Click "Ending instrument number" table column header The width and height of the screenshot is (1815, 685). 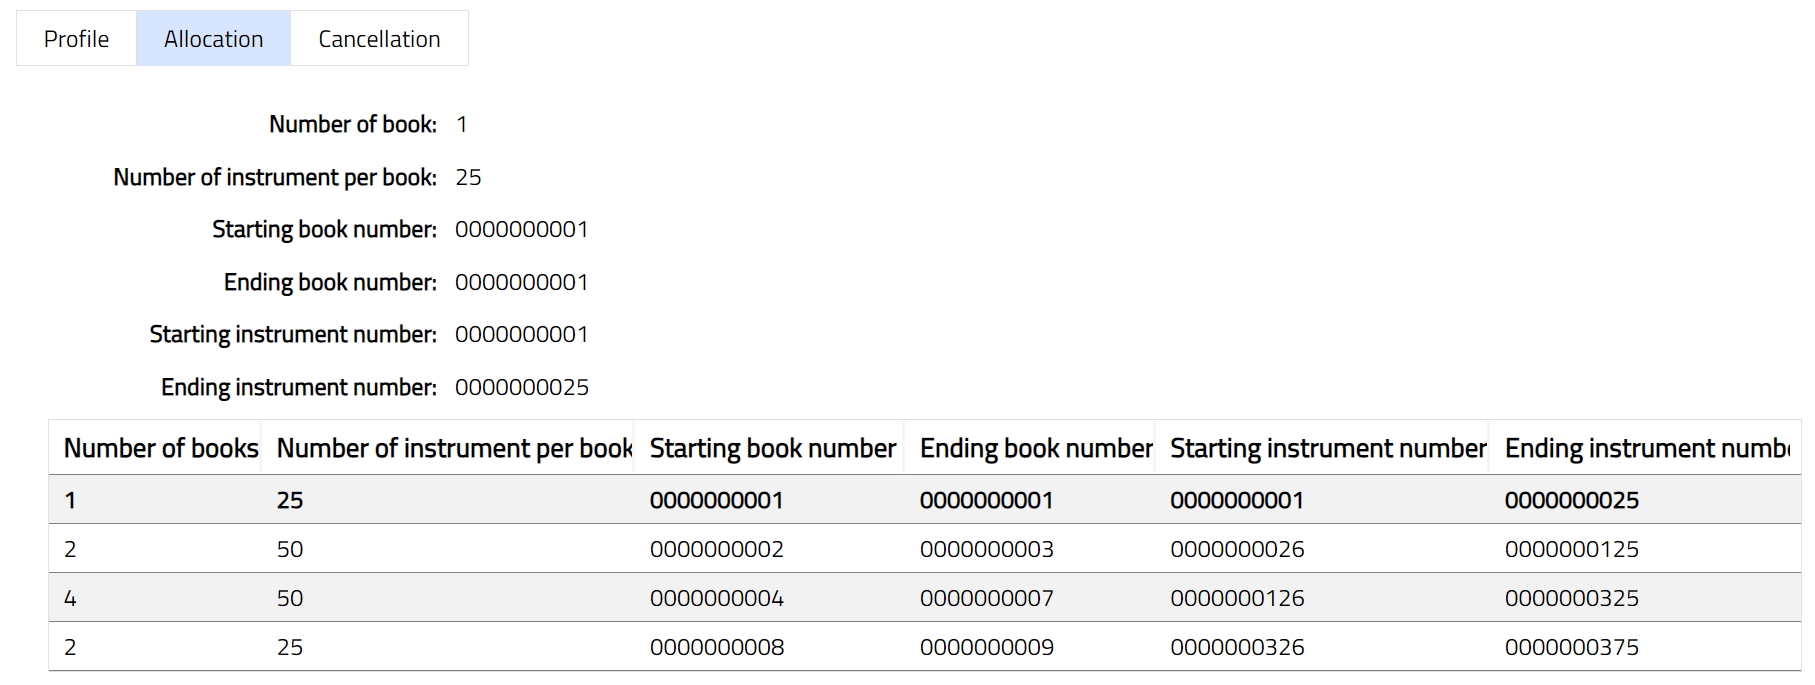point(1646,449)
